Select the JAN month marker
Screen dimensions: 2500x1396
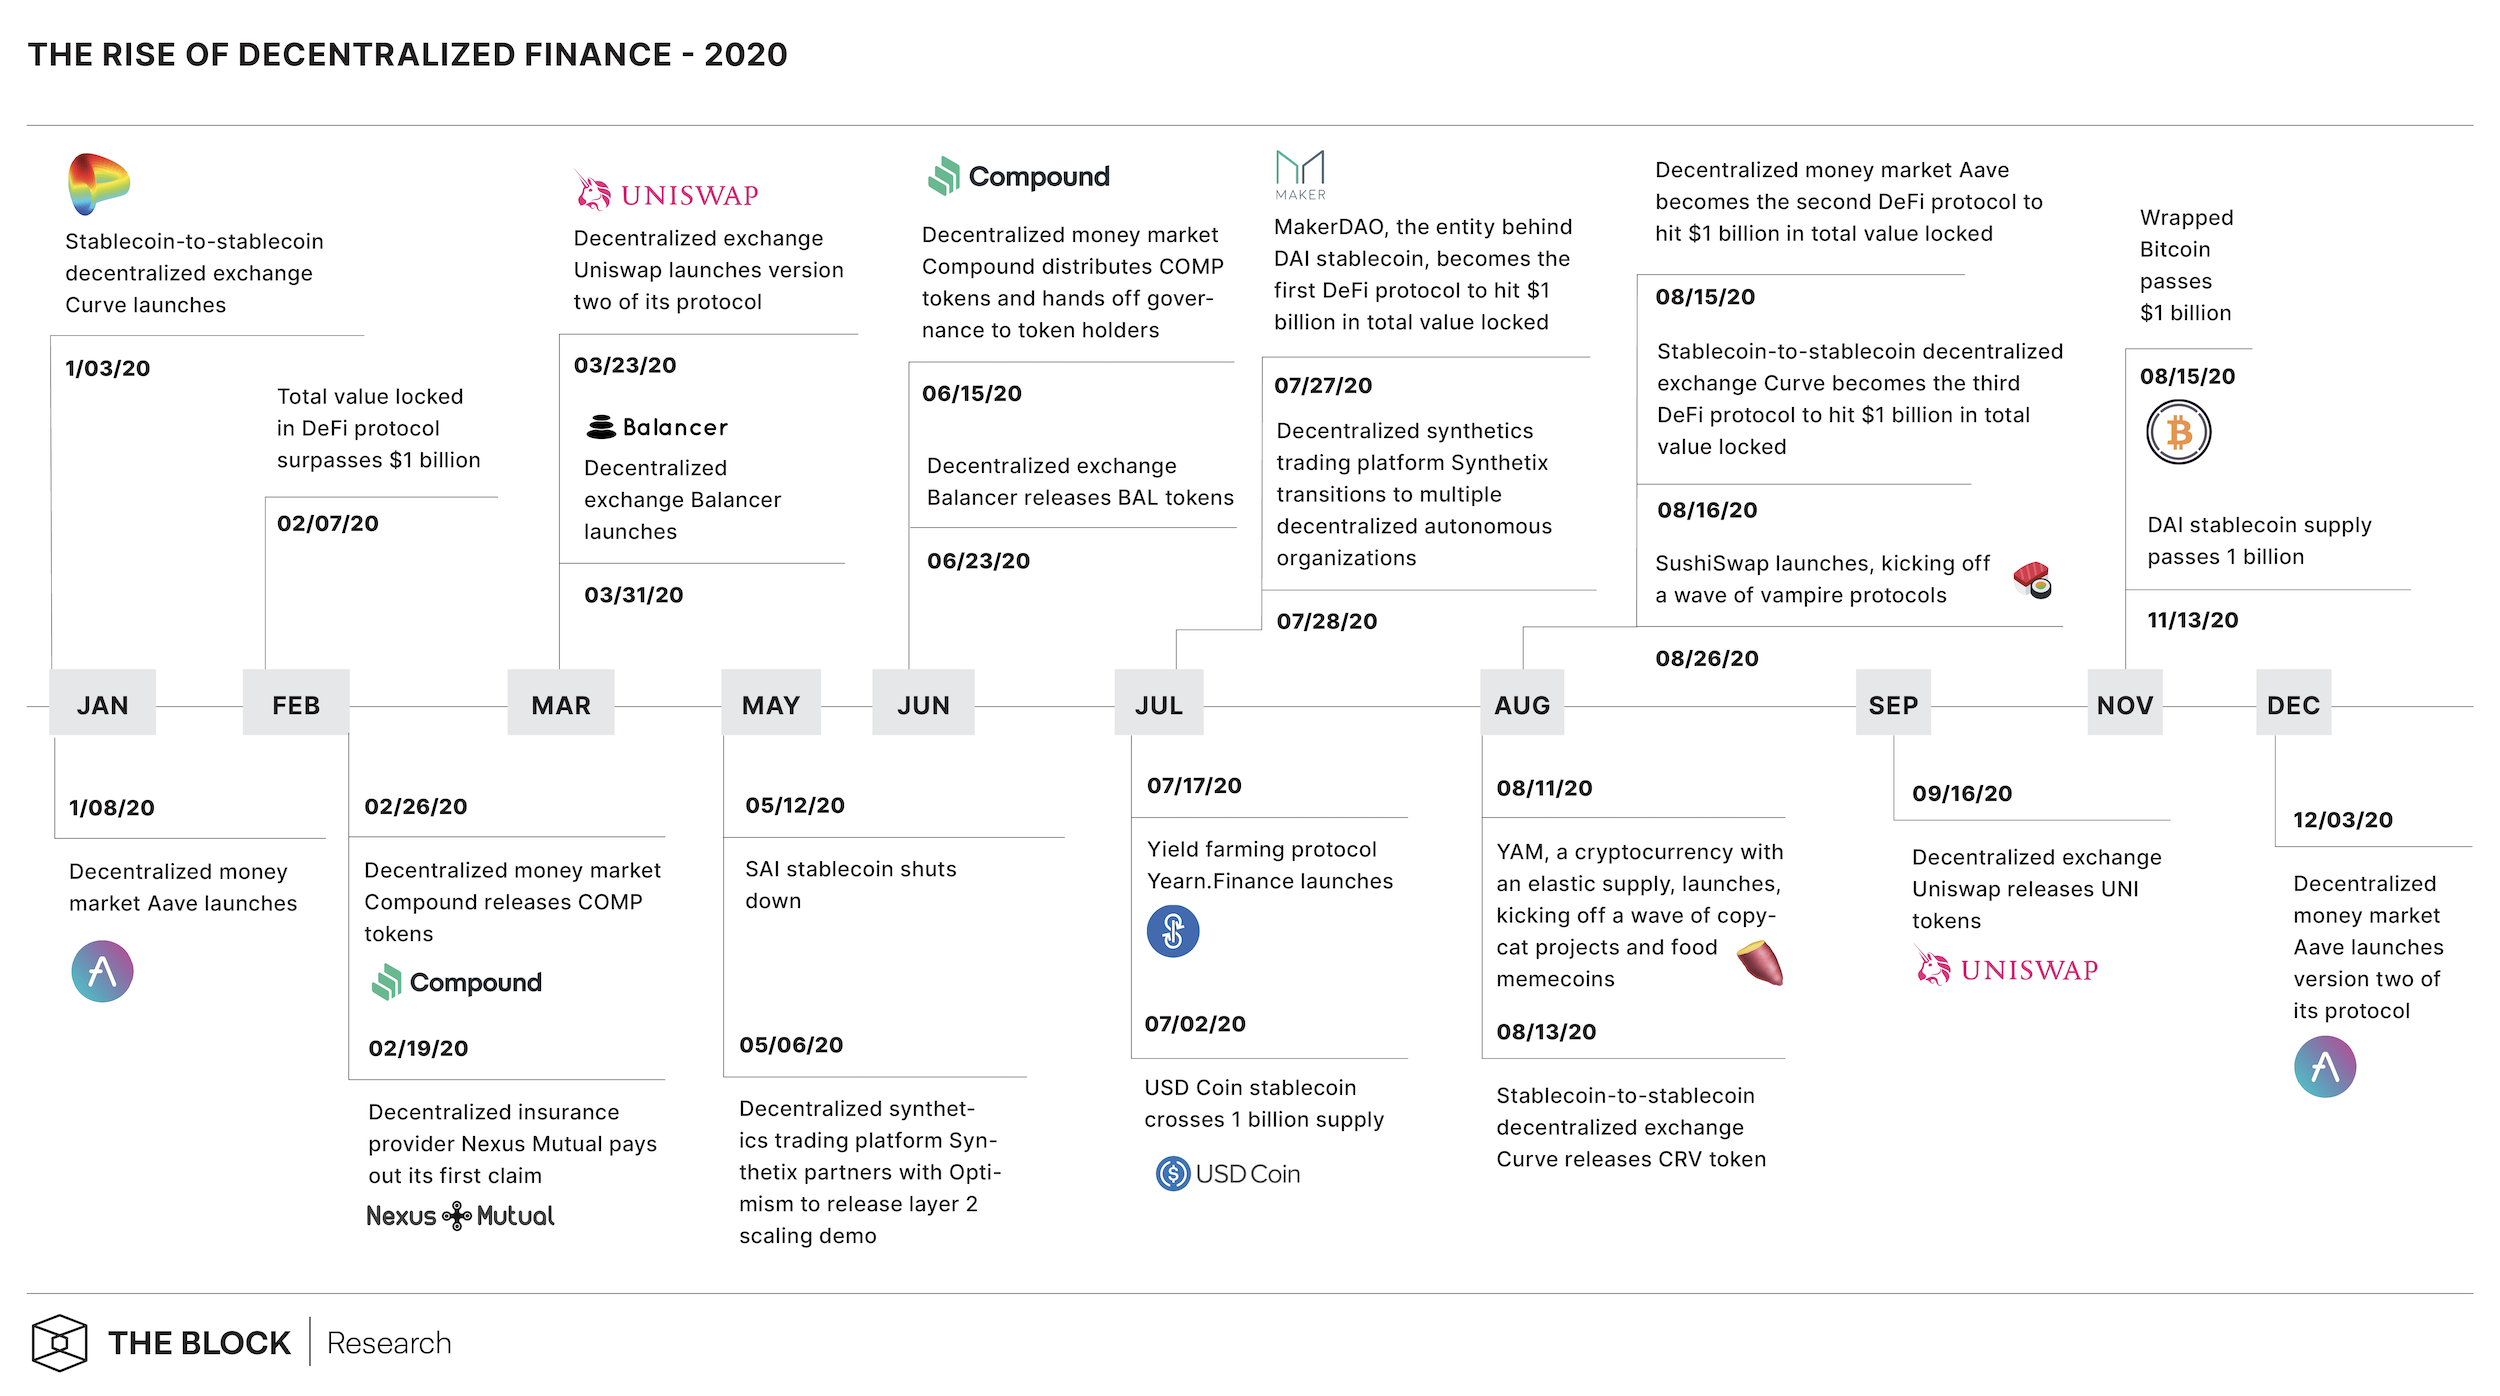pos(103,705)
